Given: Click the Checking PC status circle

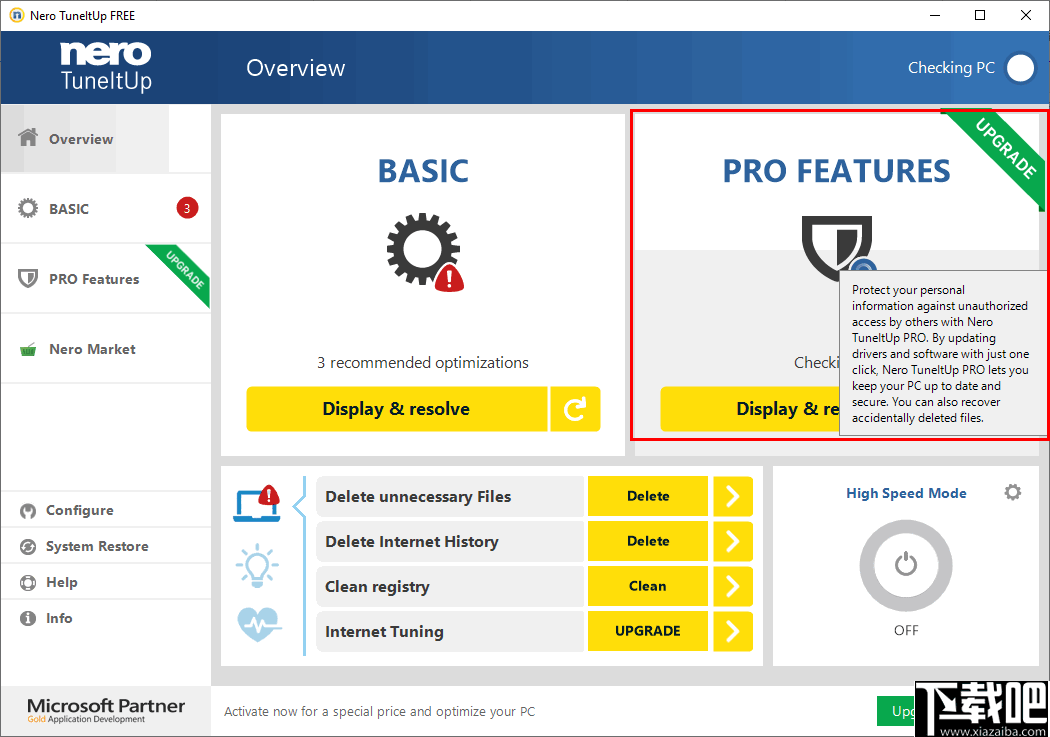Looking at the screenshot, I should [1021, 68].
